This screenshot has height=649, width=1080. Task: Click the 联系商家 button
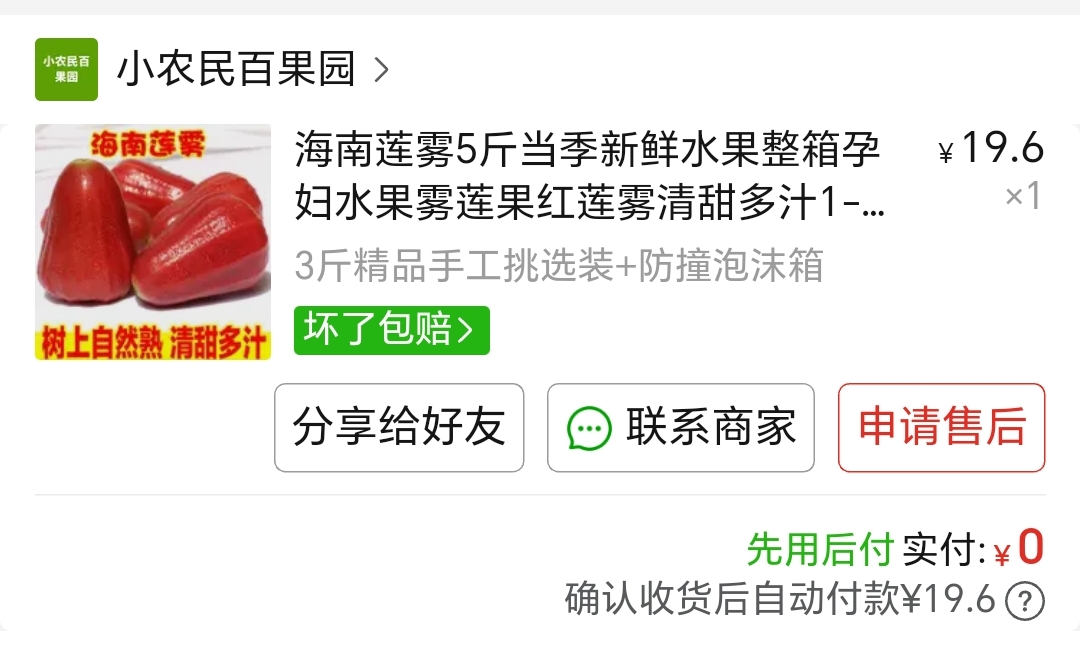[681, 427]
